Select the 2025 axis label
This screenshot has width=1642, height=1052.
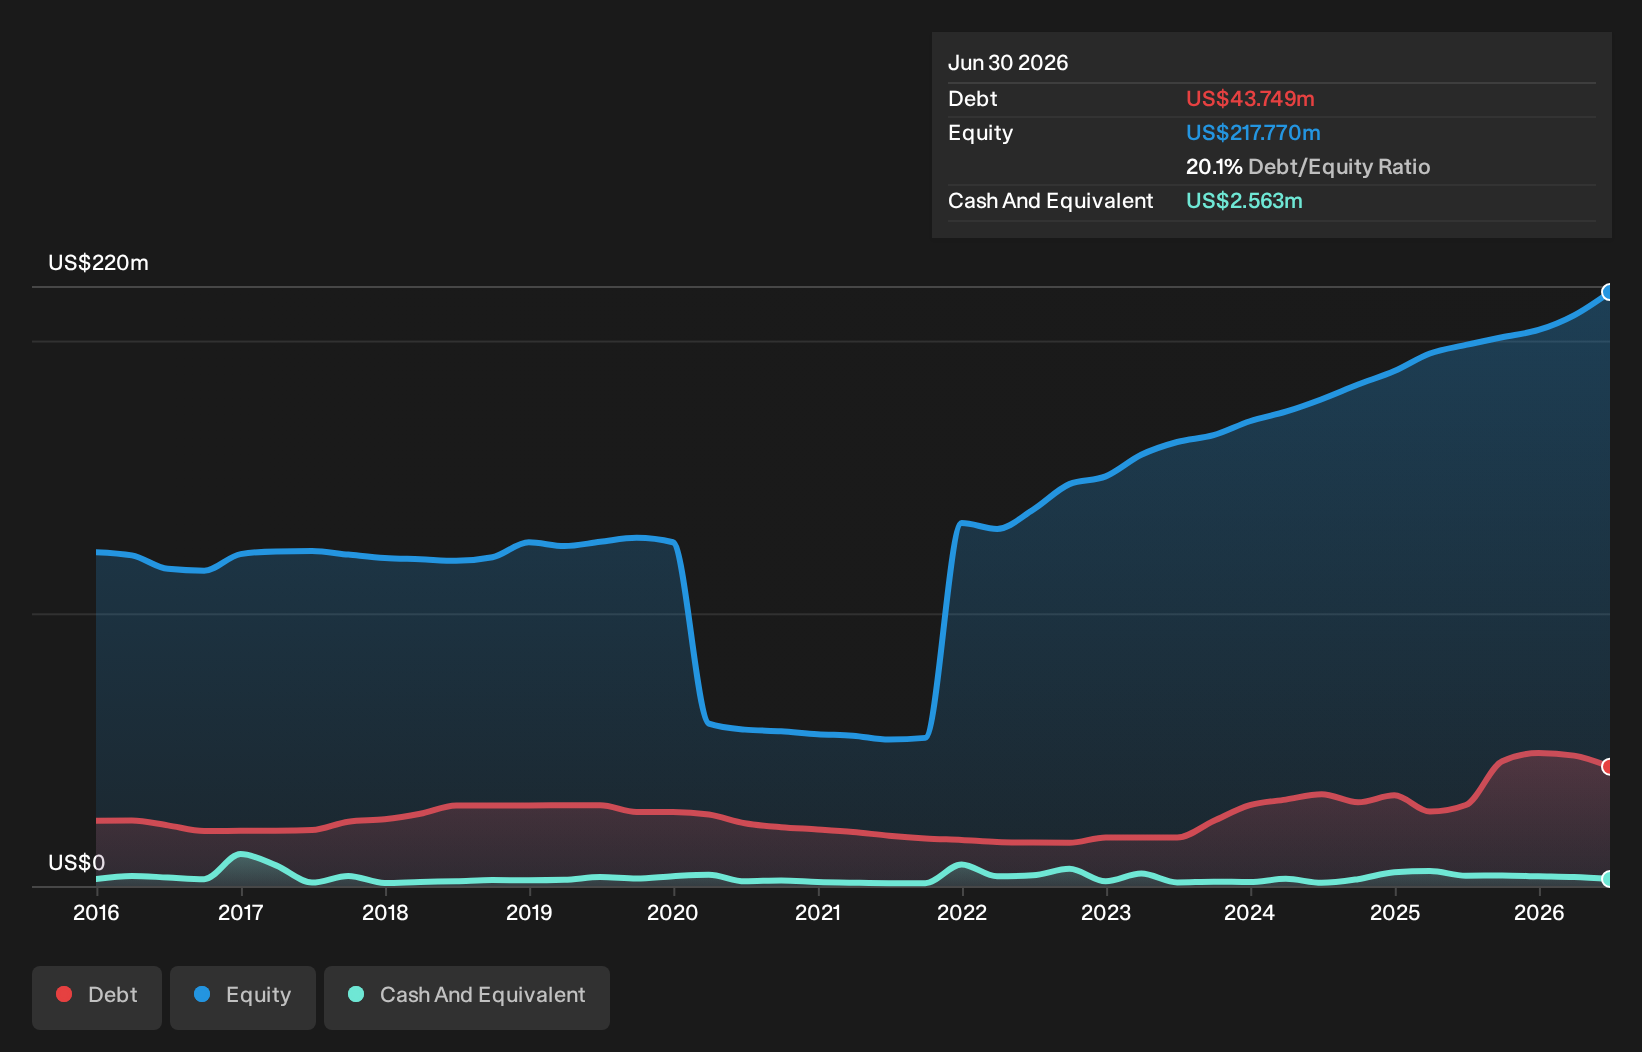click(1395, 913)
